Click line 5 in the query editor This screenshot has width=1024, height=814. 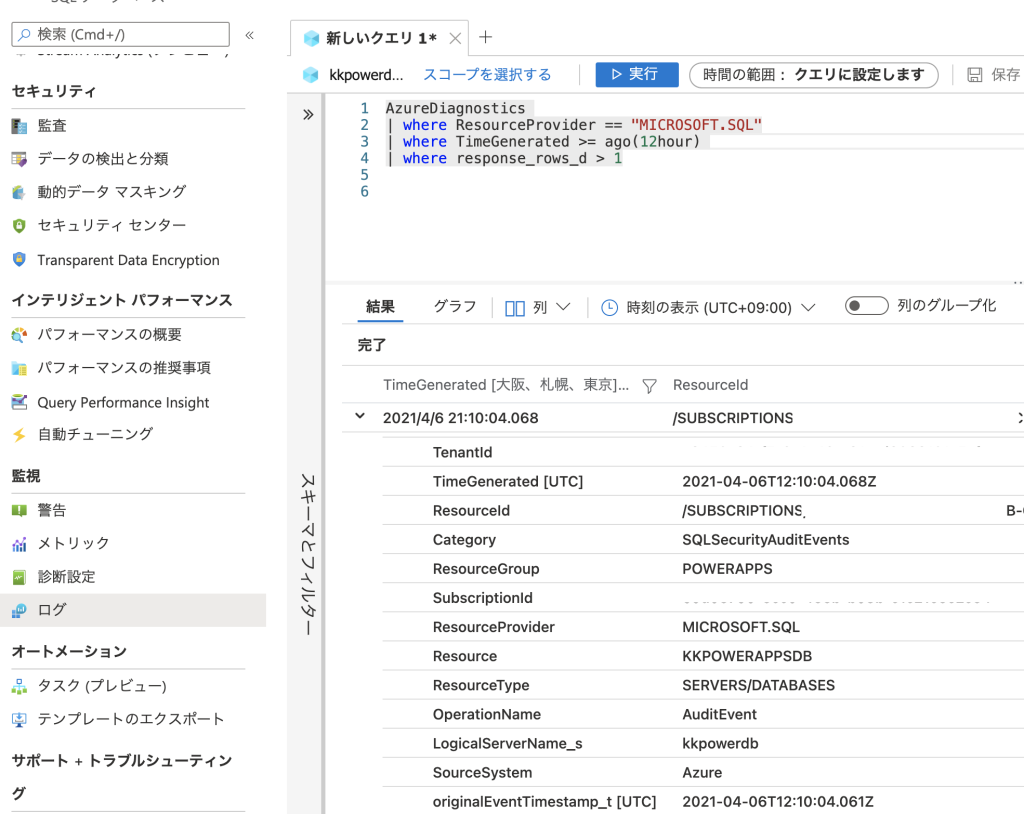click(x=673, y=175)
